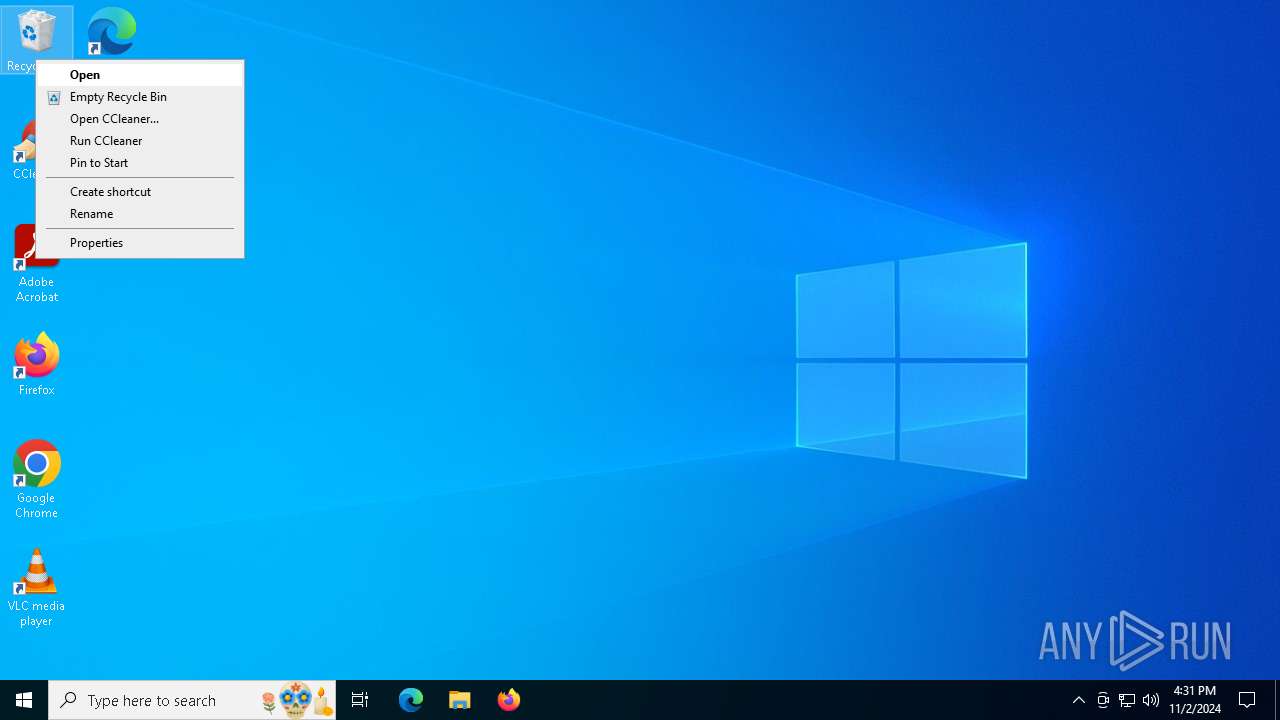Choose Empty Recycle Bin in the context menu

(140, 97)
